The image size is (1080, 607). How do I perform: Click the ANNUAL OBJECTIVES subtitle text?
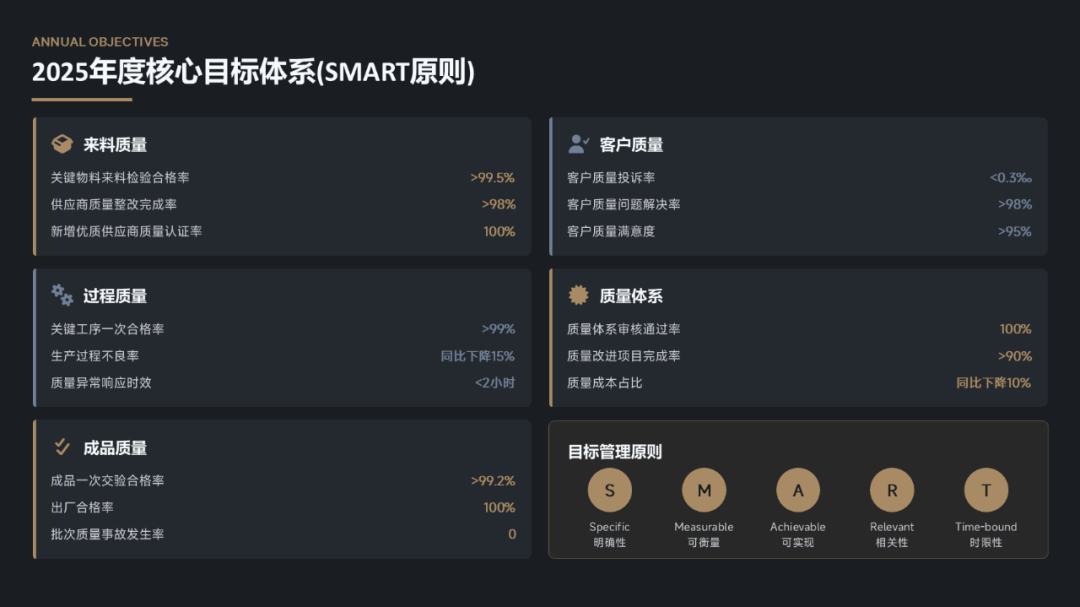coord(100,42)
